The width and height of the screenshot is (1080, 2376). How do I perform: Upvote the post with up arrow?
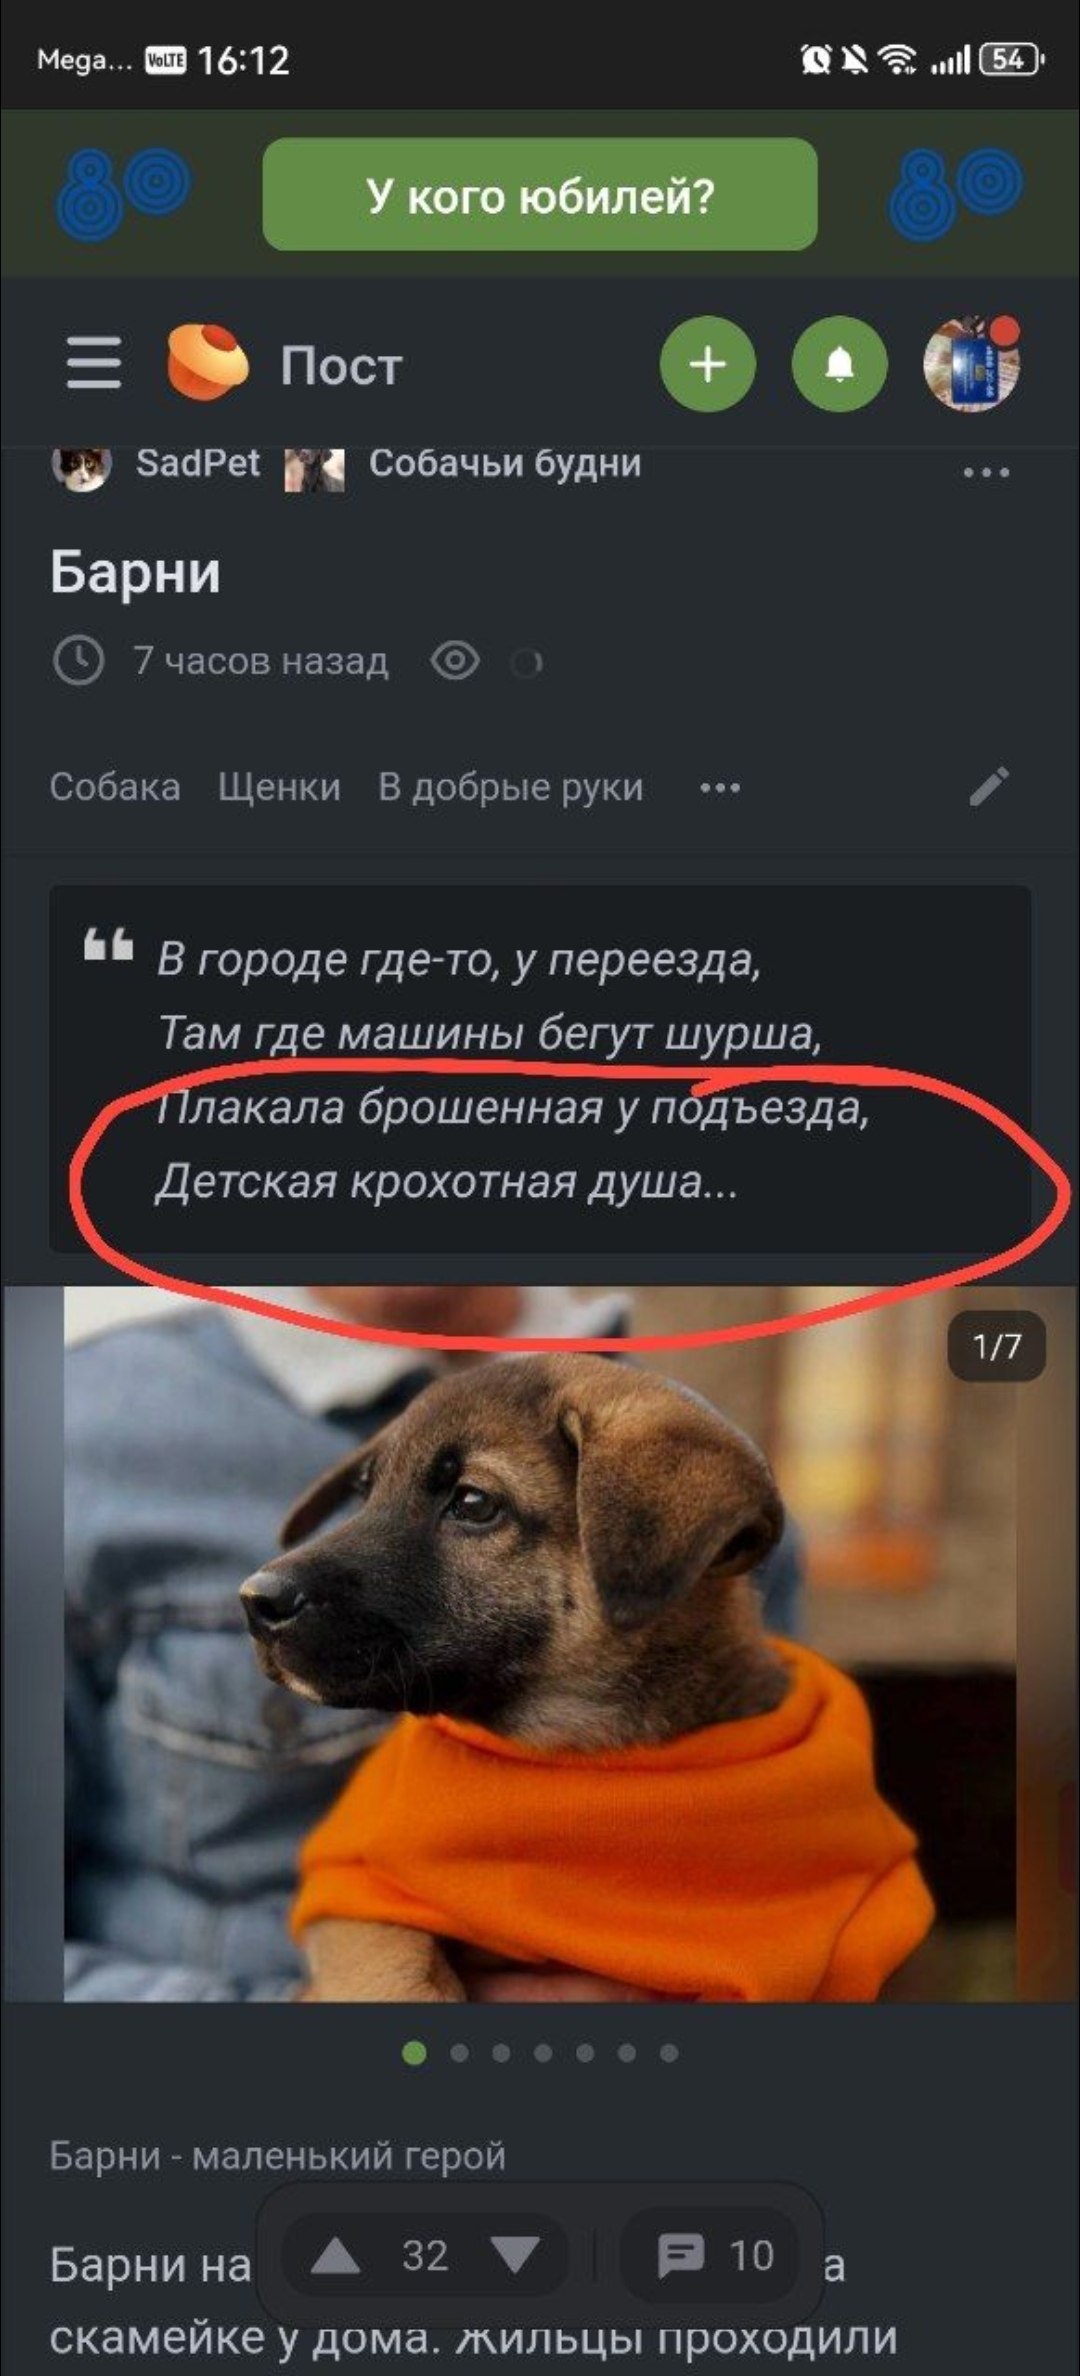(x=336, y=2256)
